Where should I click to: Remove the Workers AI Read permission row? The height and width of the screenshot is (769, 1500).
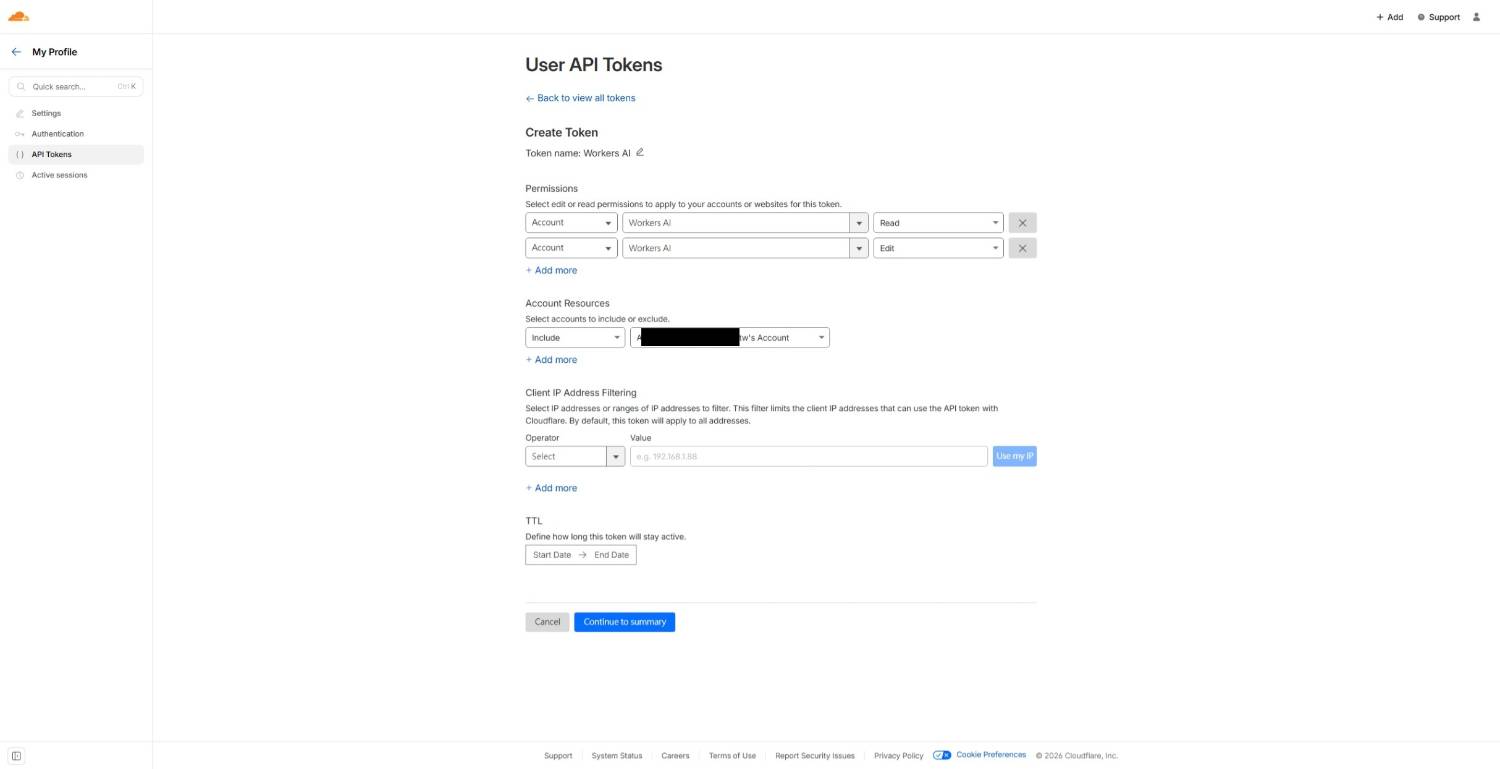click(x=1022, y=223)
